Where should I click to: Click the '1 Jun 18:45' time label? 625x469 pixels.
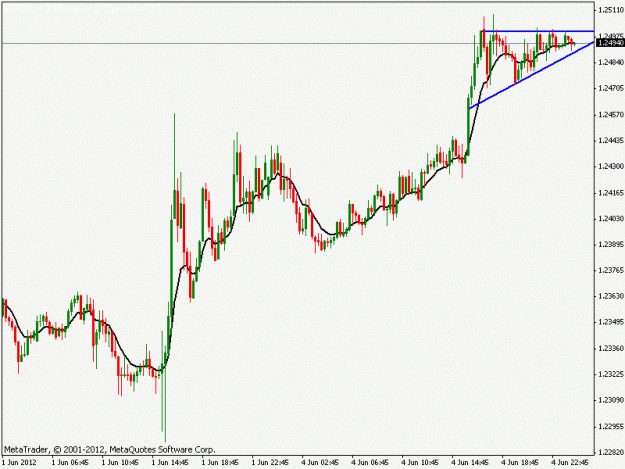[x=220, y=463]
